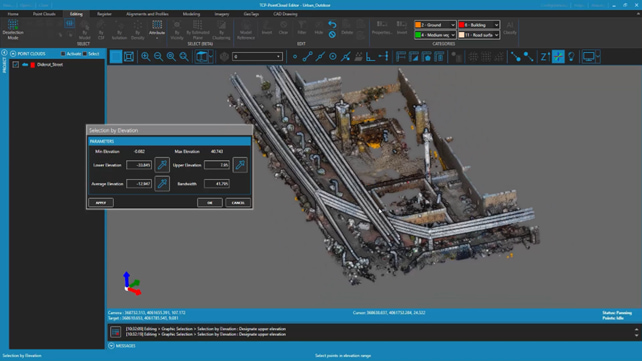Click the Cancel button in dialog
Image resolution: width=642 pixels, height=361 pixels.
pyautogui.click(x=238, y=203)
